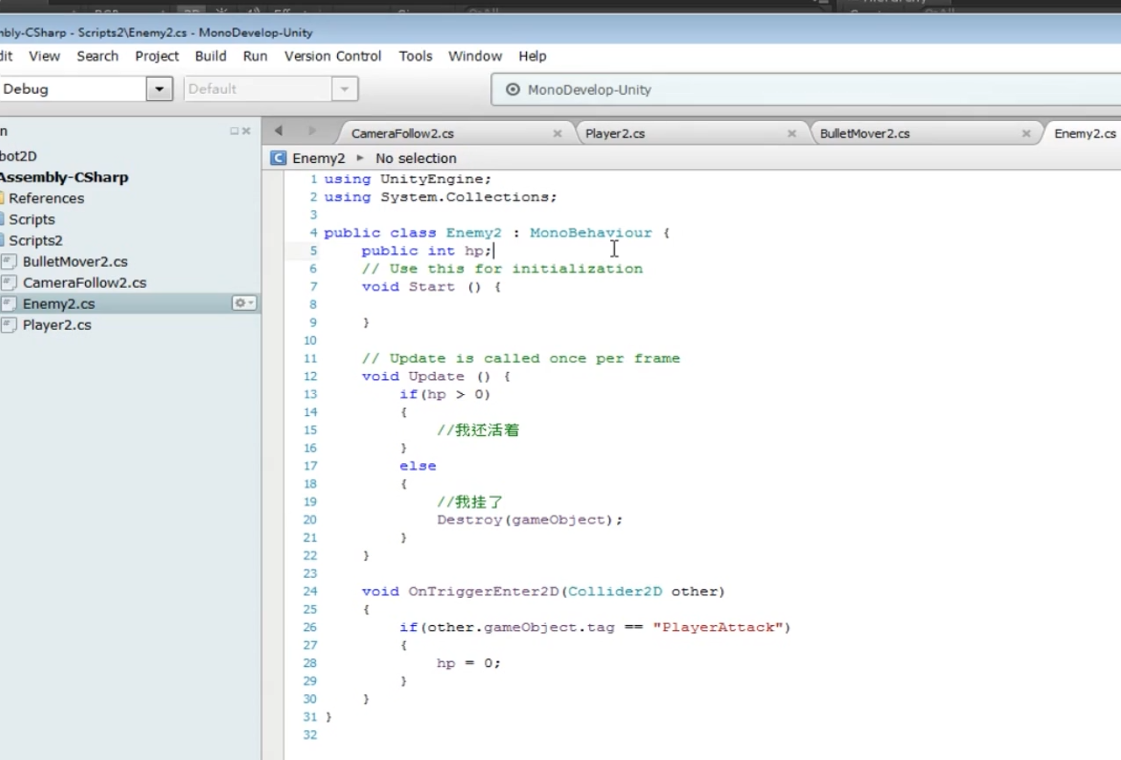1121x760 pixels.
Task: Open the Default runtime dropdown
Action: click(x=345, y=89)
